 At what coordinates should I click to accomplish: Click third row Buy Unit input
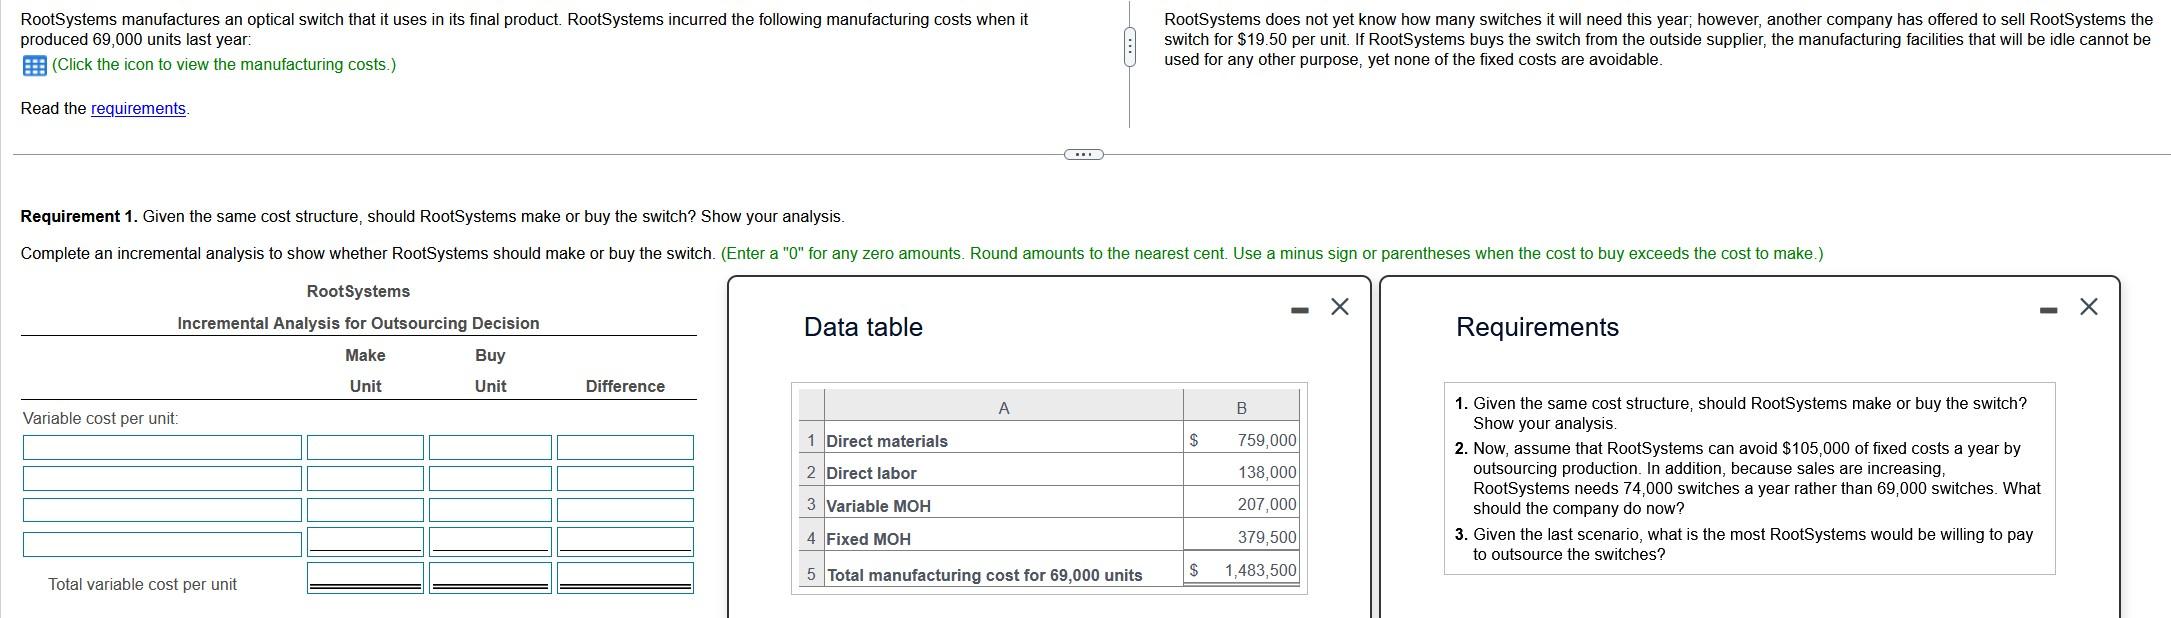[490, 510]
